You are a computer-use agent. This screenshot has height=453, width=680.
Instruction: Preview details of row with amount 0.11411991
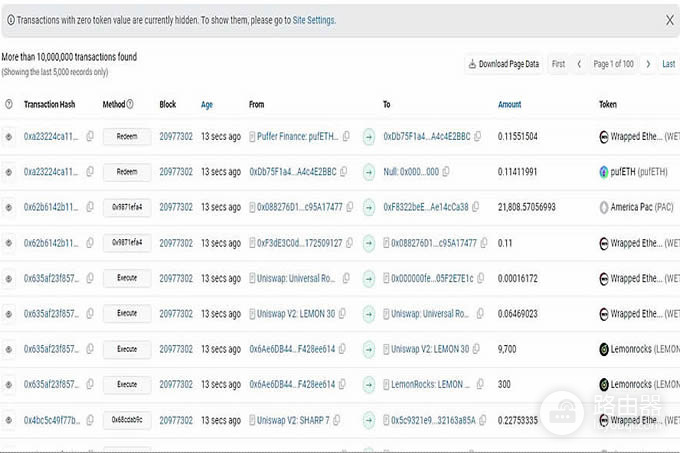point(9,172)
